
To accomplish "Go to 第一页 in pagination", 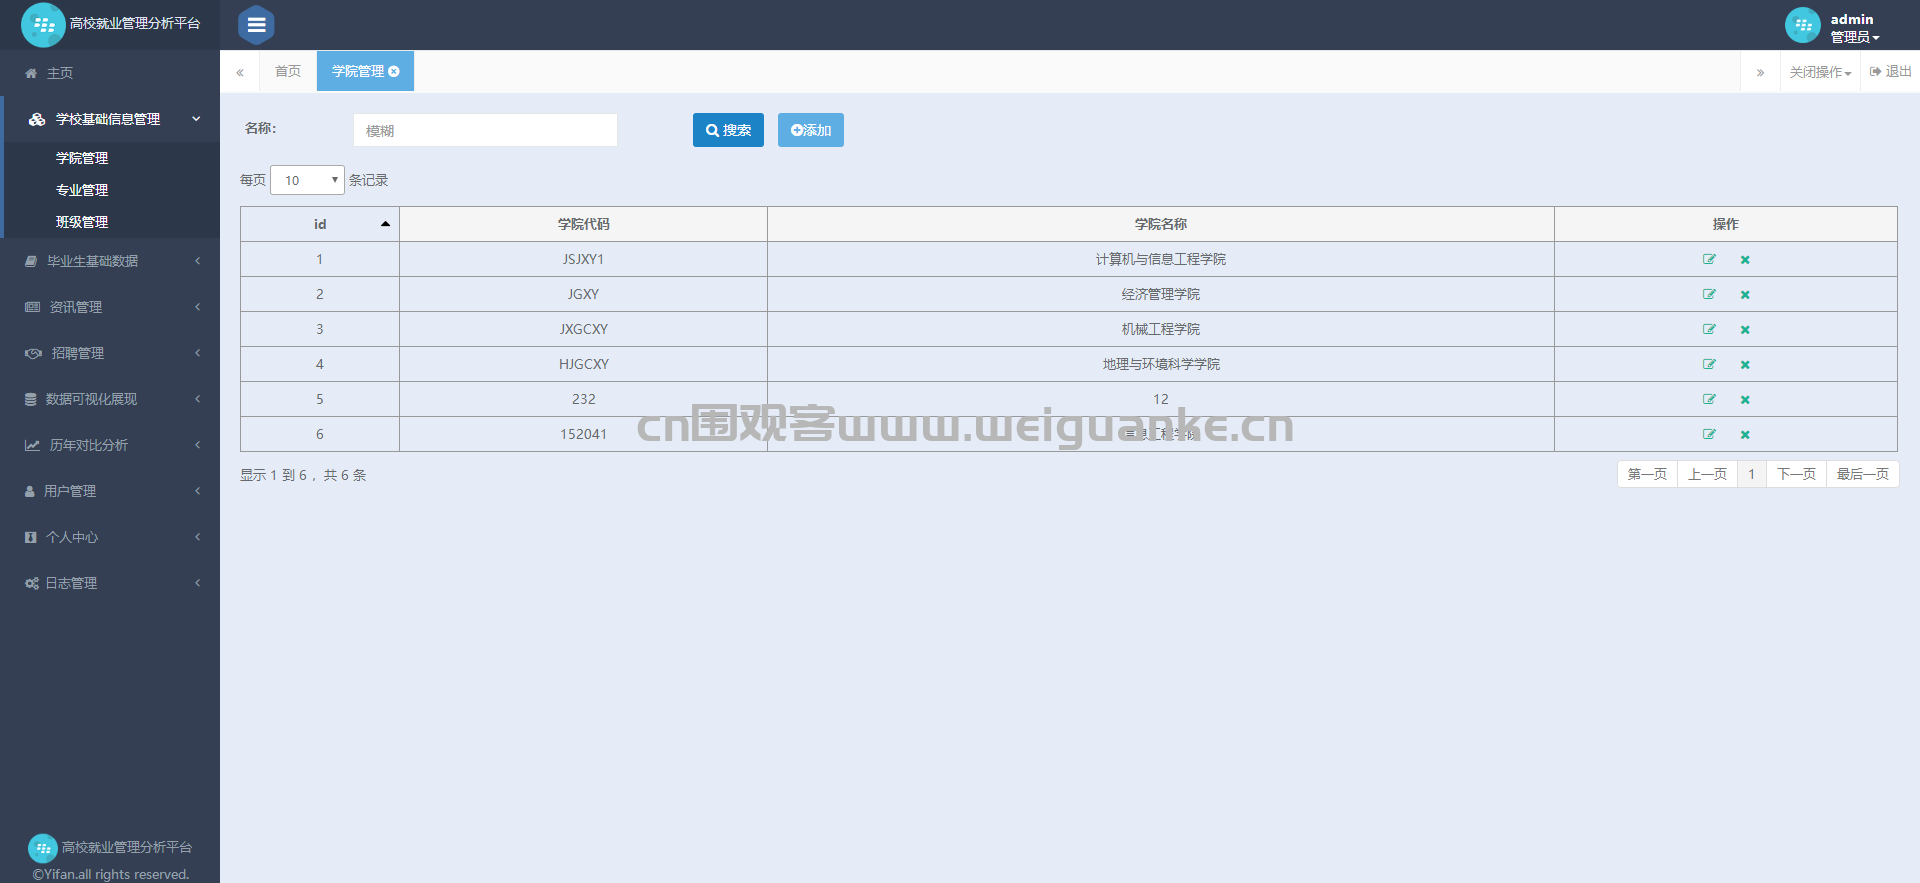I will (1647, 474).
